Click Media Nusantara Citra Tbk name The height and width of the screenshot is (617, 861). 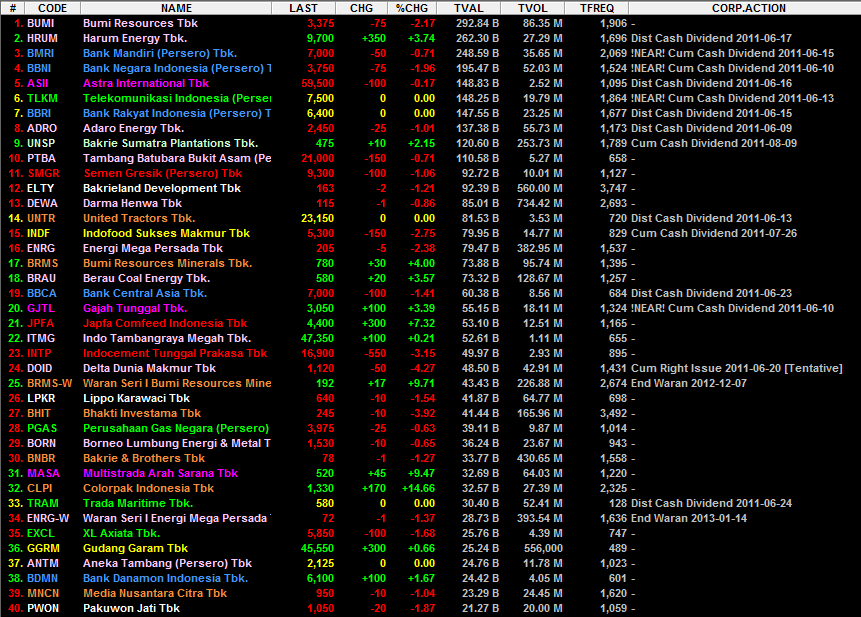tap(155, 593)
